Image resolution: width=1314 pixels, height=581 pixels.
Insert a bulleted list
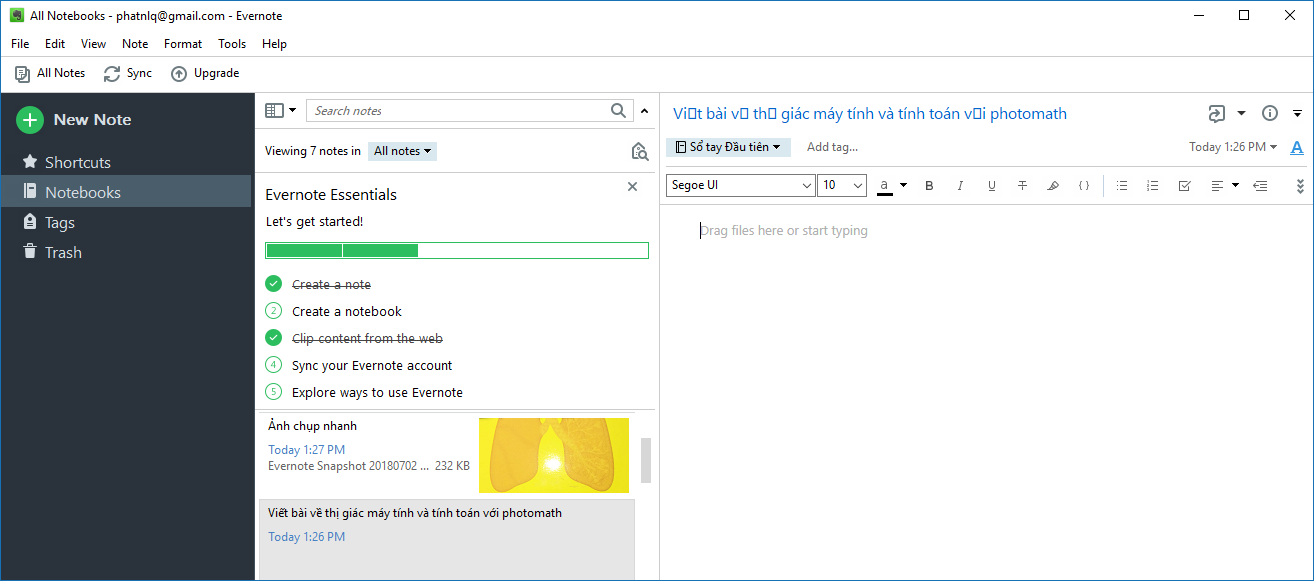click(x=1122, y=186)
